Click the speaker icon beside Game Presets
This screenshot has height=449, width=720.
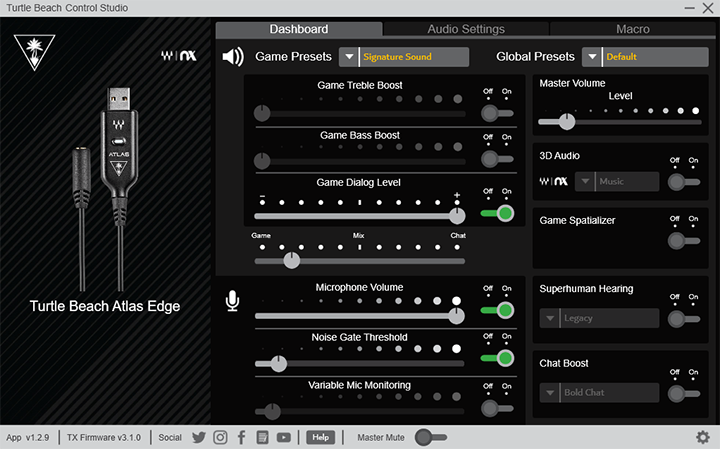pos(233,57)
